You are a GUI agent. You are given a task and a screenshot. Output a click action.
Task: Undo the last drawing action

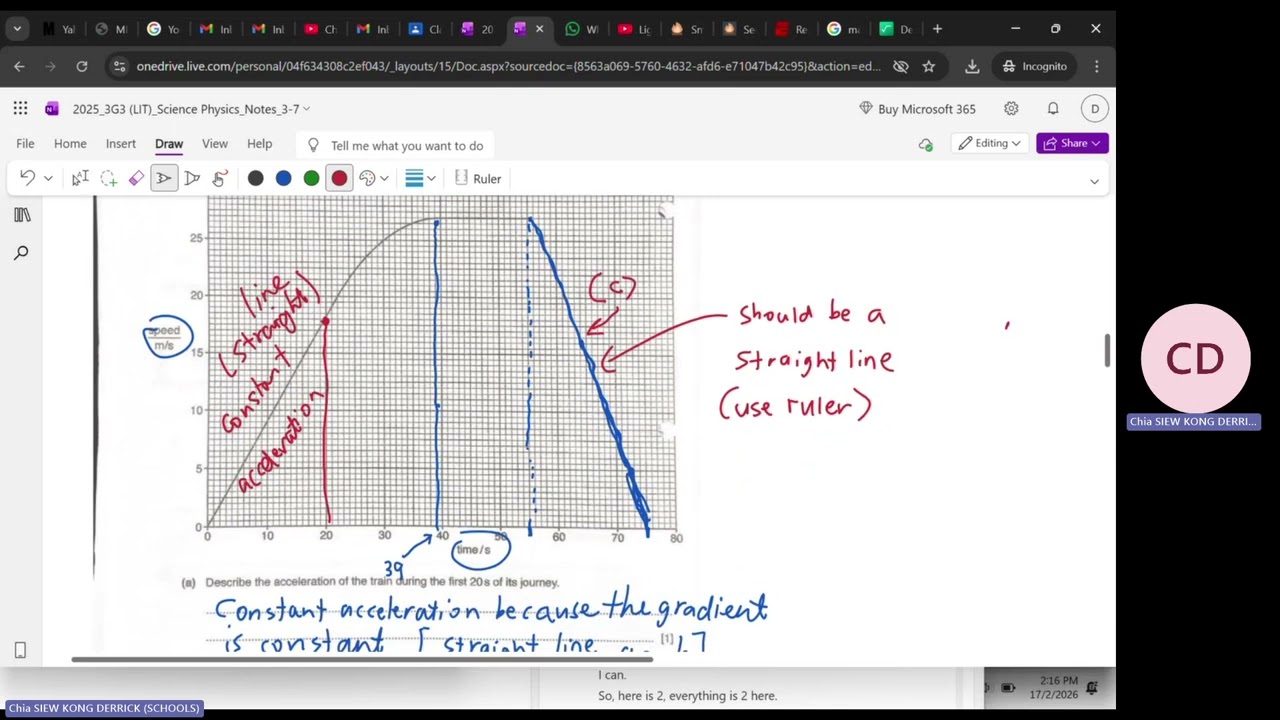(x=27, y=178)
